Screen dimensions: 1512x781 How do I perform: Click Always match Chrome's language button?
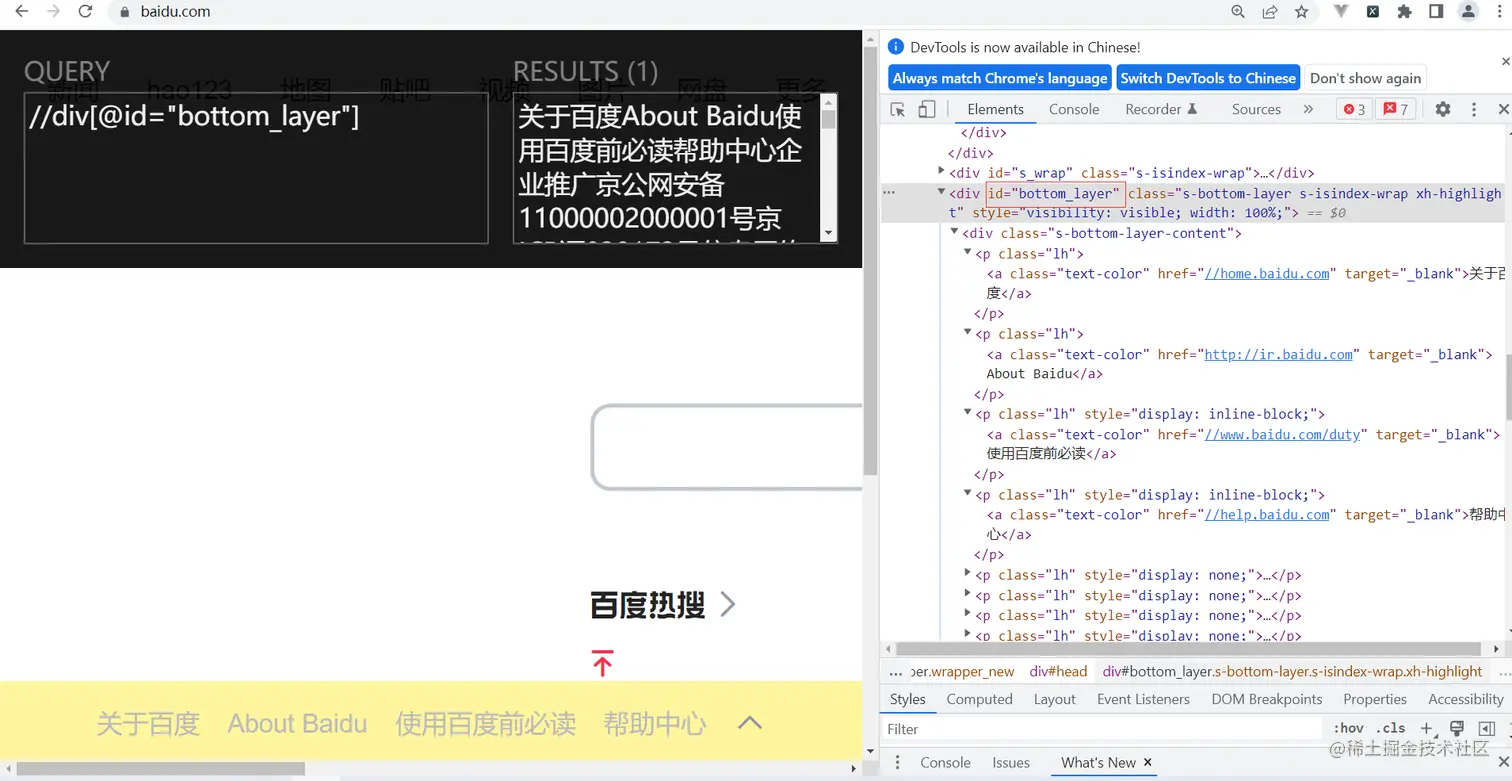[x=1000, y=78]
